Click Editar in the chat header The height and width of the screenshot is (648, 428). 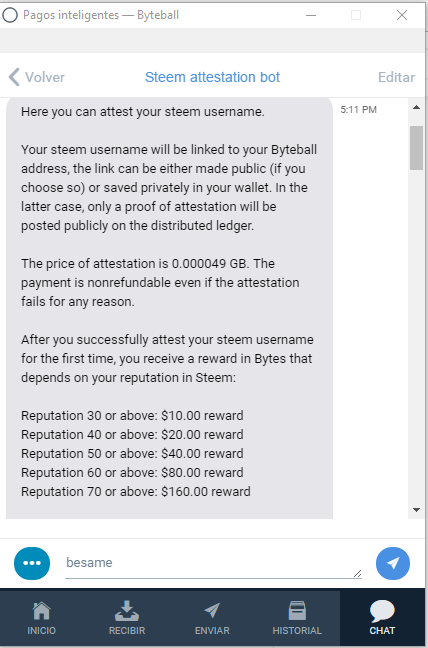point(396,77)
